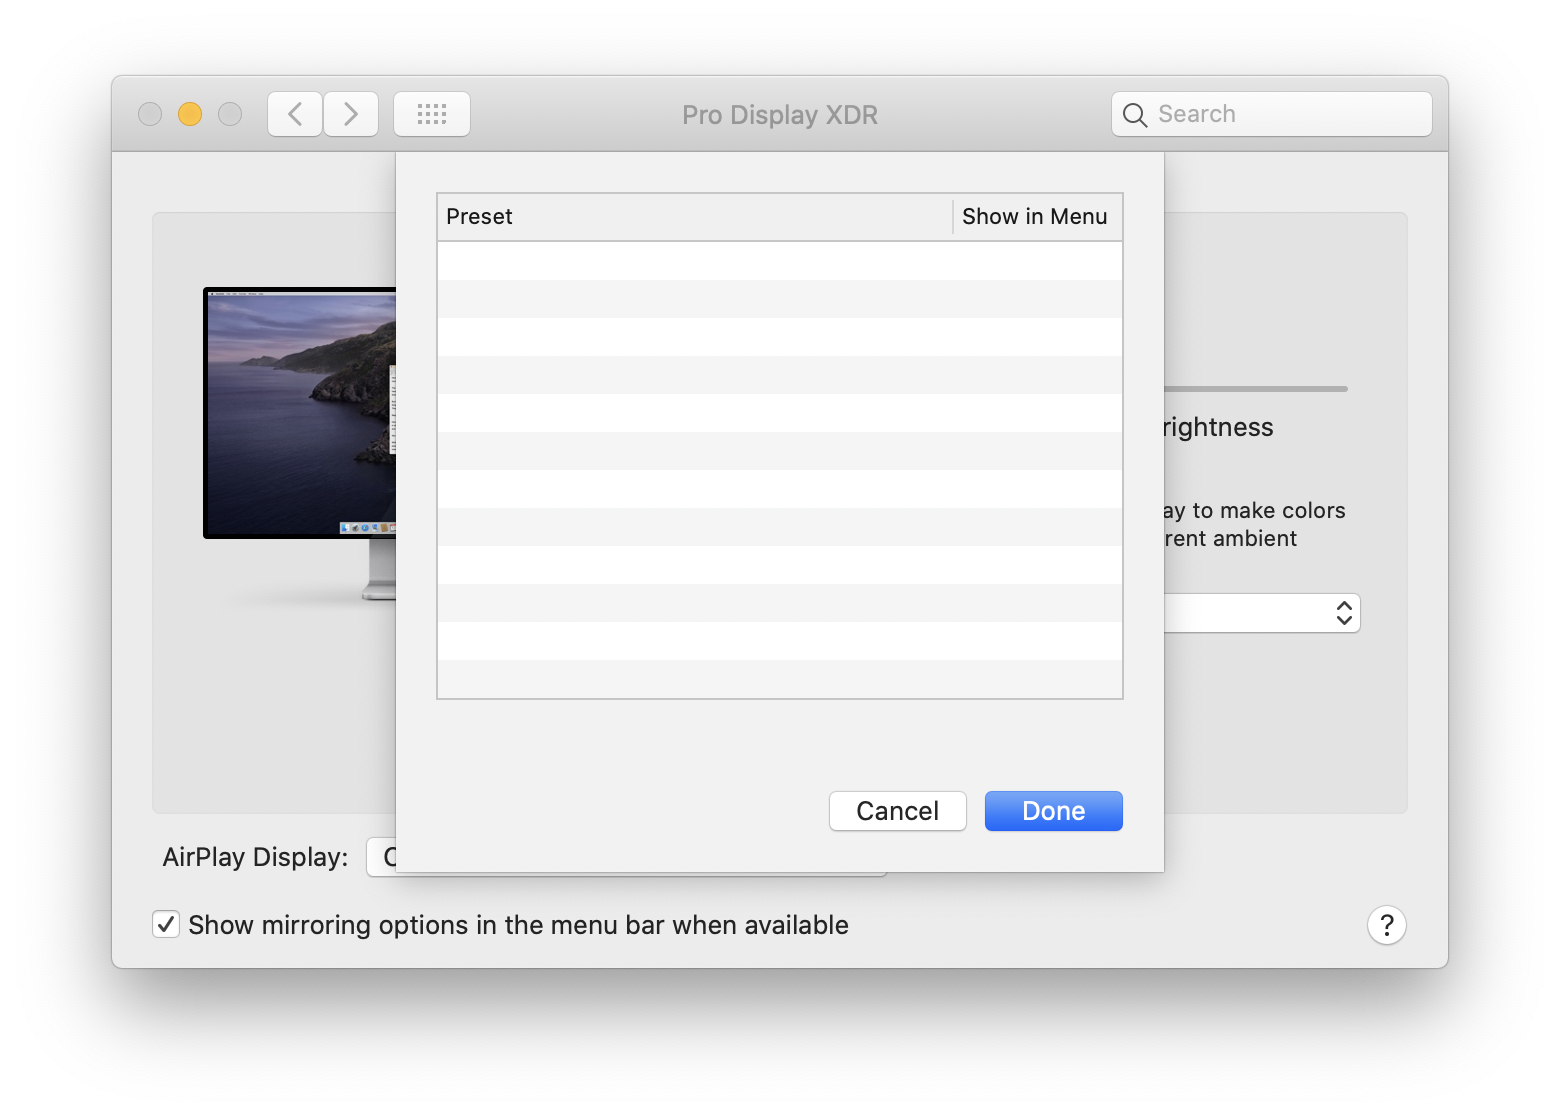Show all preferences grid button
The width and height of the screenshot is (1560, 1116).
pos(432,114)
